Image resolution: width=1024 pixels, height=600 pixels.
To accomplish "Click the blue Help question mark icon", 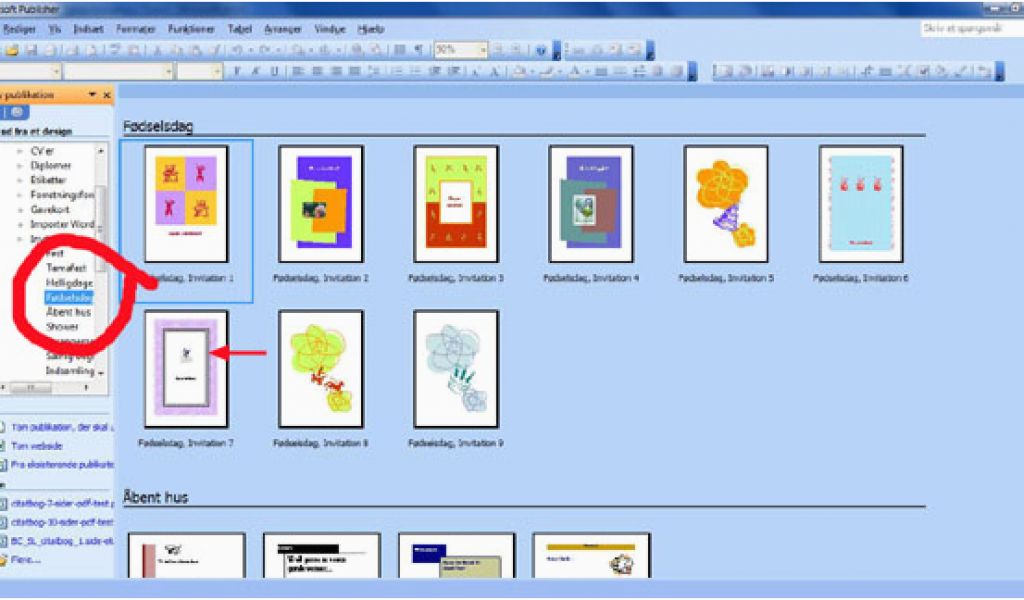I will pos(541,50).
